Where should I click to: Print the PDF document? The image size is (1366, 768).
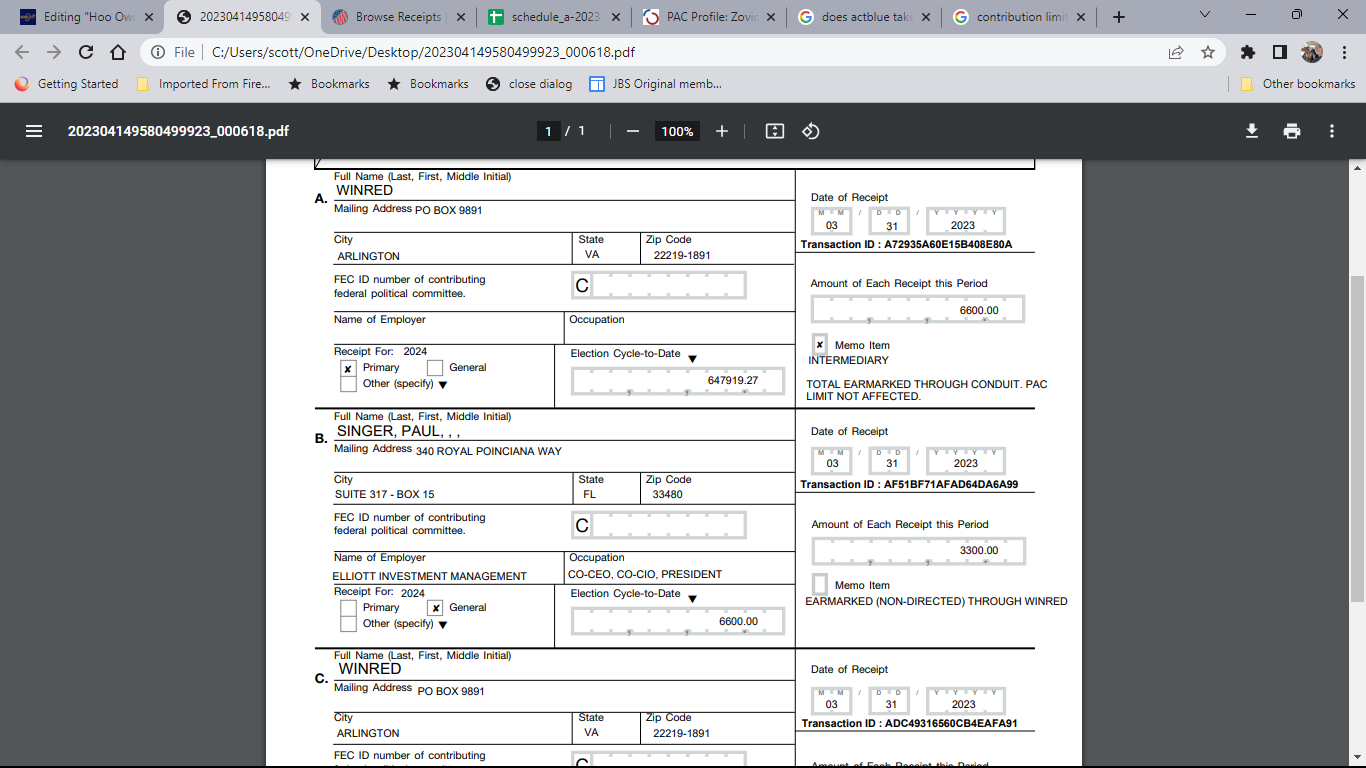[1292, 131]
